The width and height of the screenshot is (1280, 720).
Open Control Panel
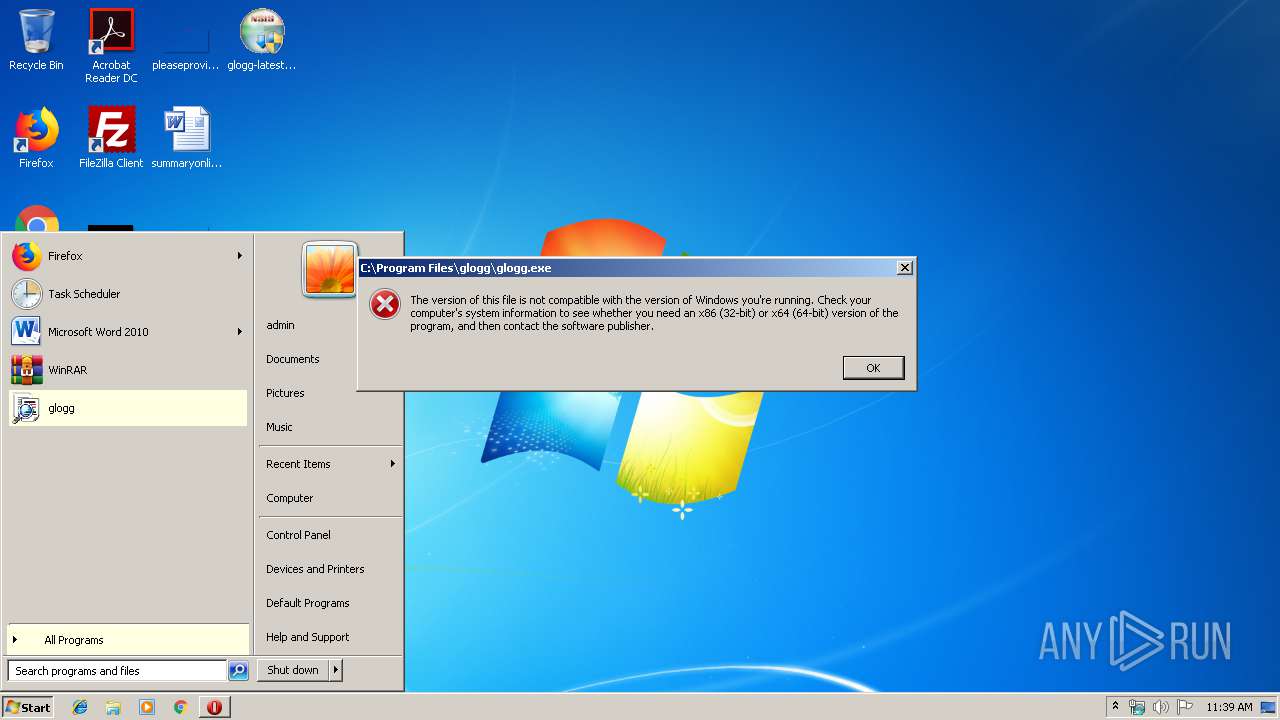(x=298, y=535)
